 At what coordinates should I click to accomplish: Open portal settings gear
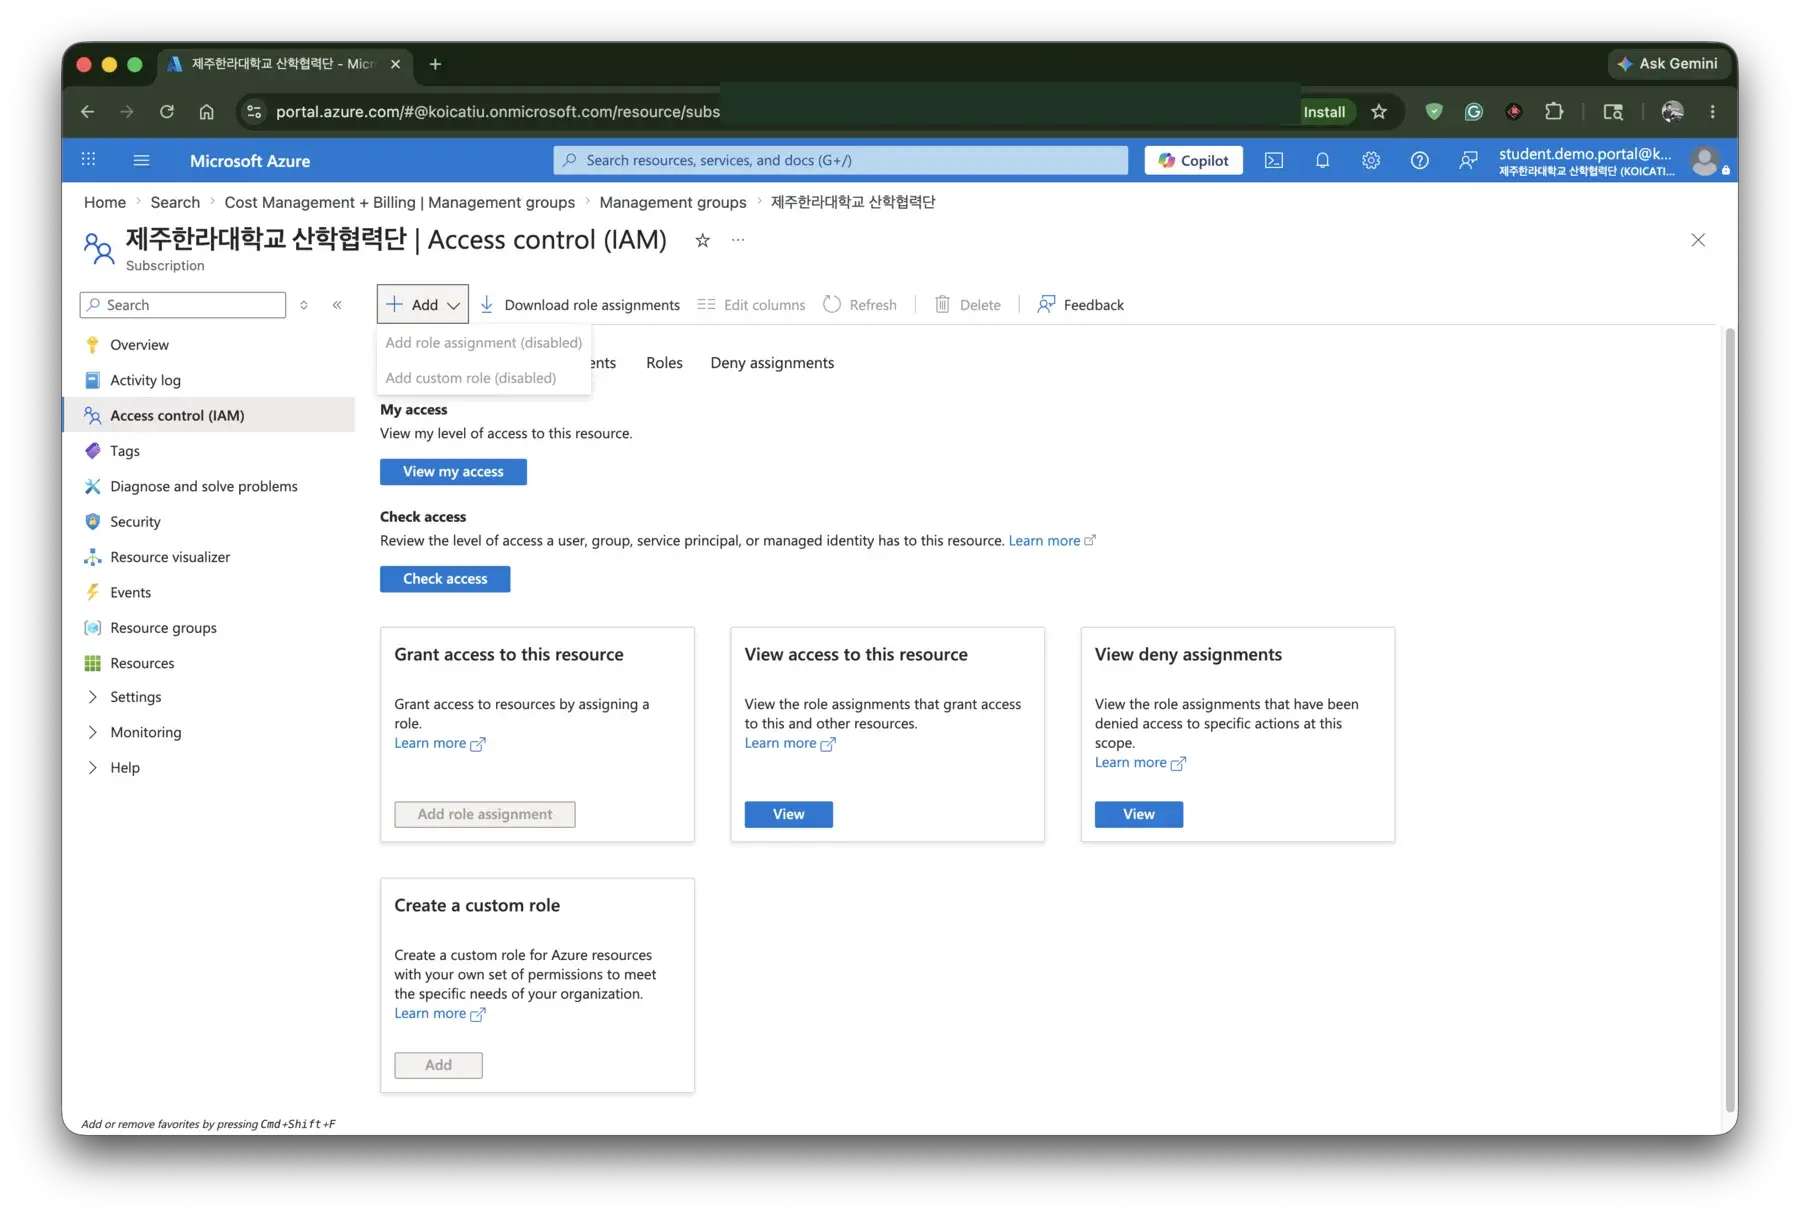click(1371, 160)
